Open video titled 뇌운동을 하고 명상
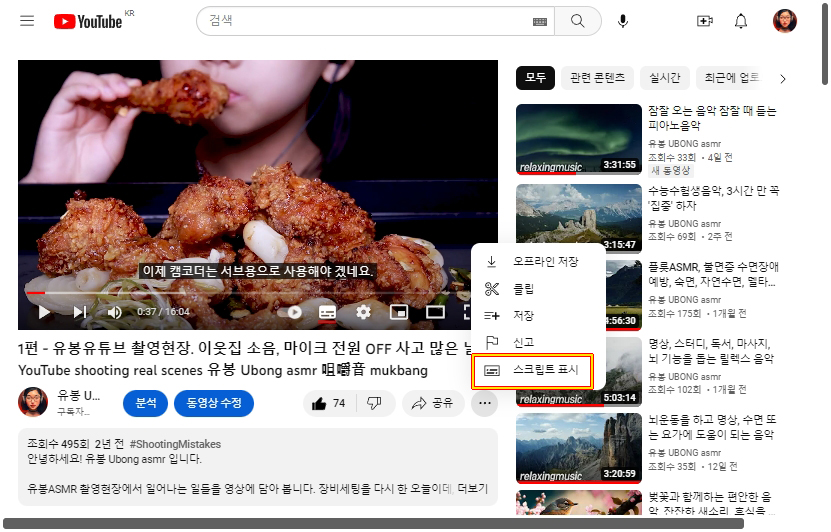This screenshot has height=532, width=831. [x=712, y=427]
